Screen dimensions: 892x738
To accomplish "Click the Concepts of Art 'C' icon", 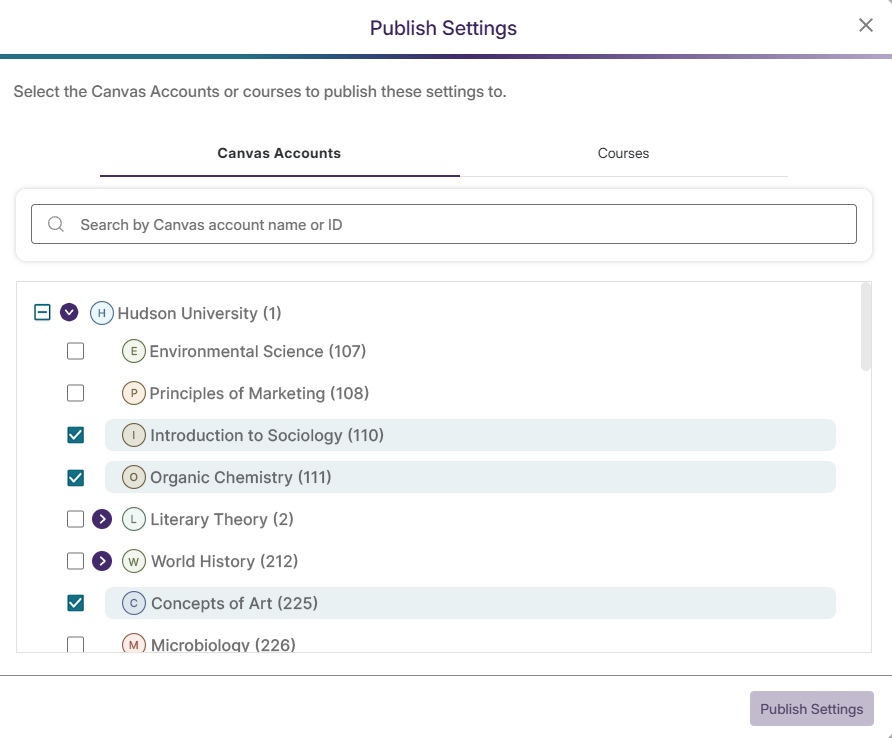I will click(134, 603).
